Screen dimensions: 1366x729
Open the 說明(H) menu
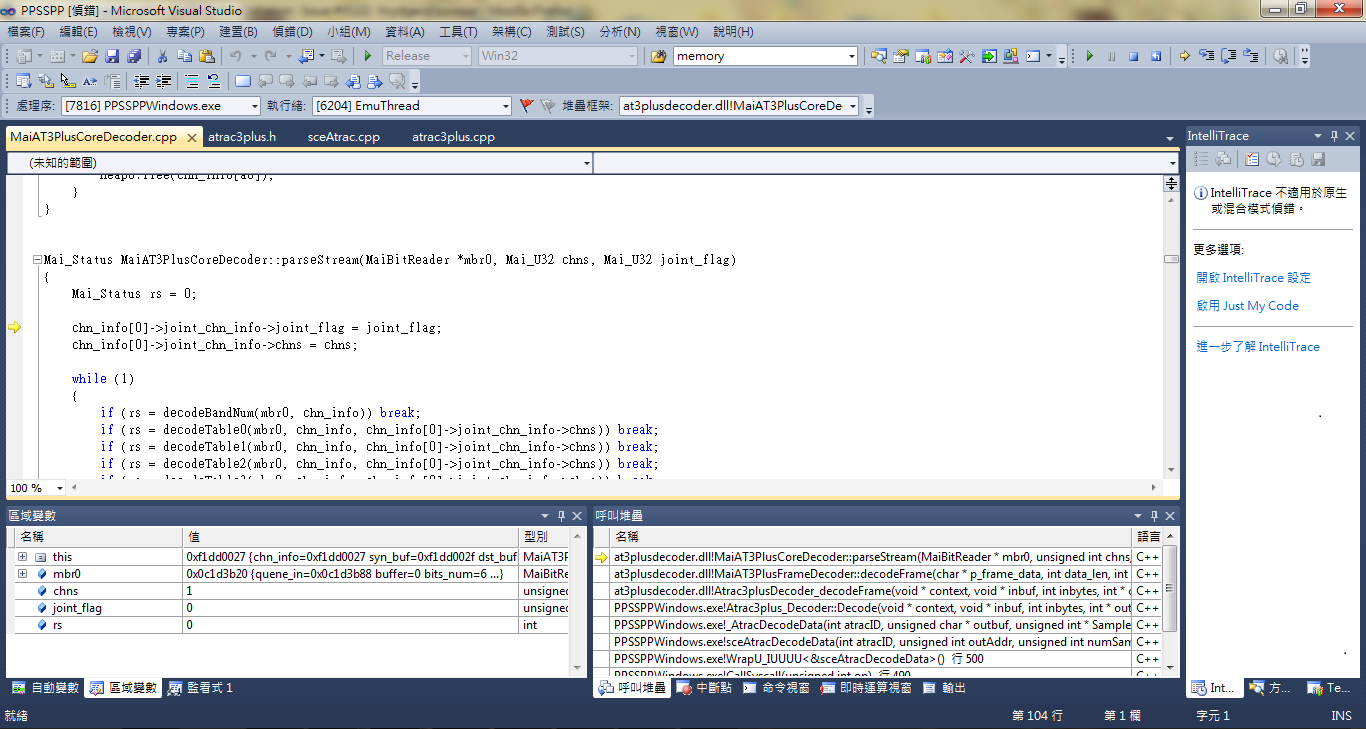[733, 32]
